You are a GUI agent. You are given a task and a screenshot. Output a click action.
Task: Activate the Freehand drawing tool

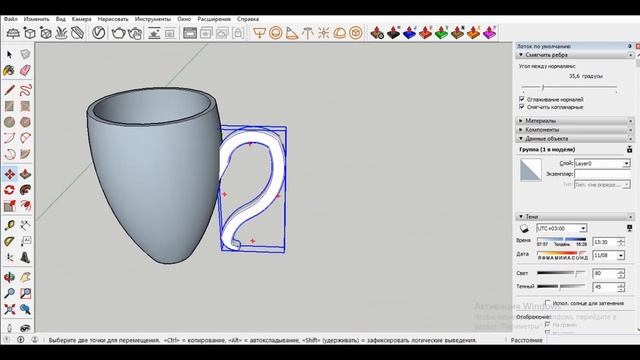pyautogui.click(x=25, y=90)
